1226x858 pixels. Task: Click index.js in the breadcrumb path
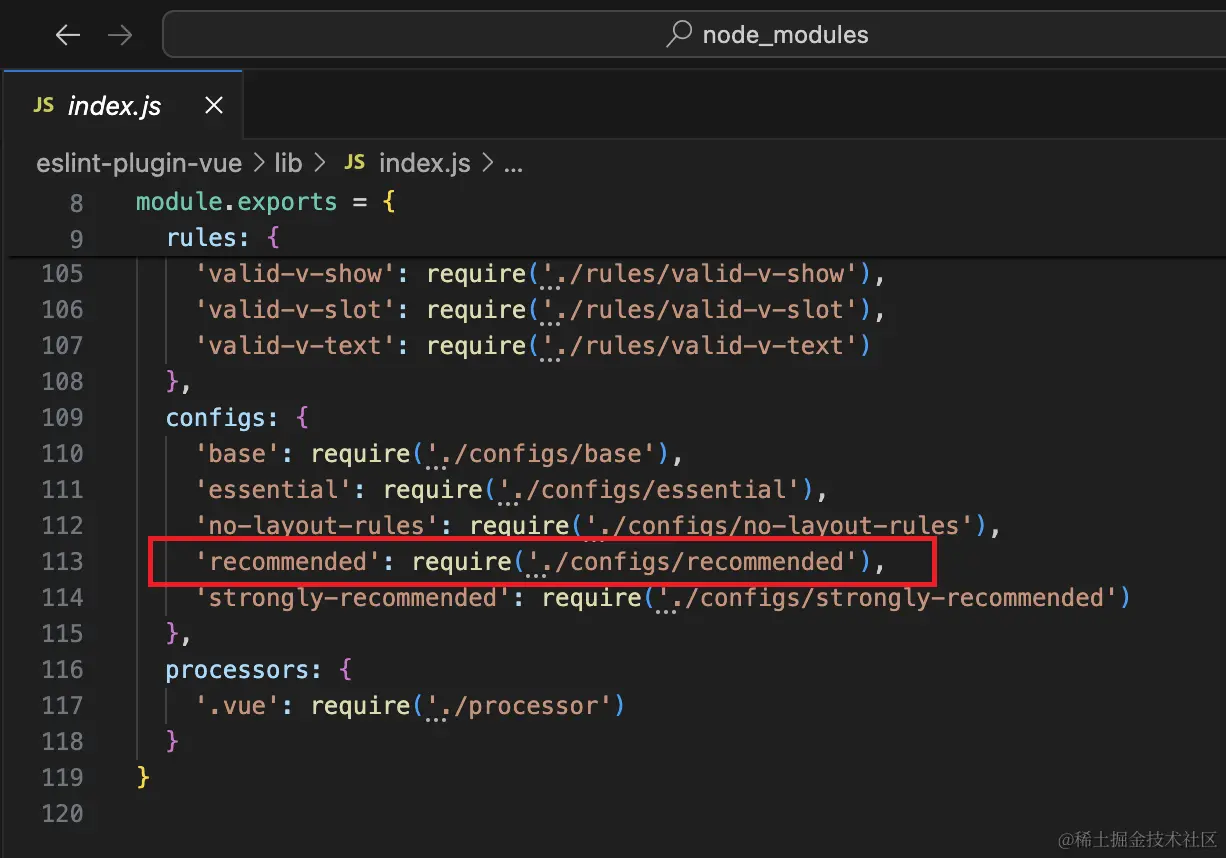click(424, 163)
